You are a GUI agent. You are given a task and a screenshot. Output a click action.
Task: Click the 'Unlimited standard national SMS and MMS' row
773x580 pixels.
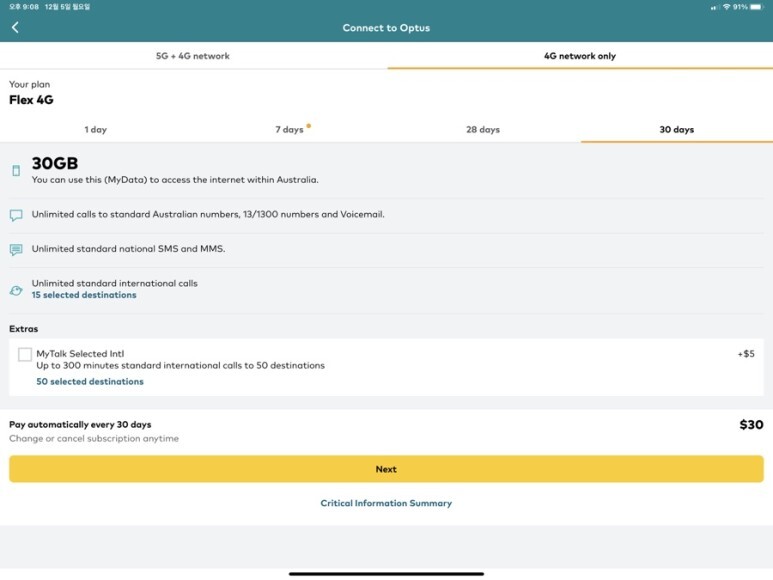click(x=386, y=249)
